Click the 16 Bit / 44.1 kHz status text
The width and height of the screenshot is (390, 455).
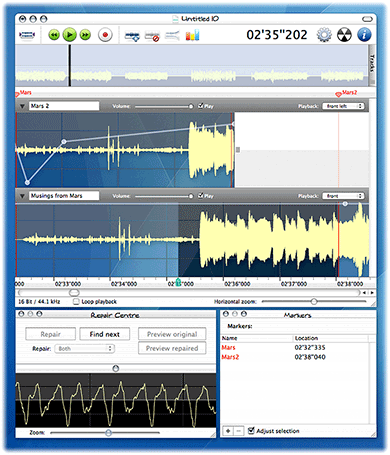pyautogui.click(x=39, y=302)
